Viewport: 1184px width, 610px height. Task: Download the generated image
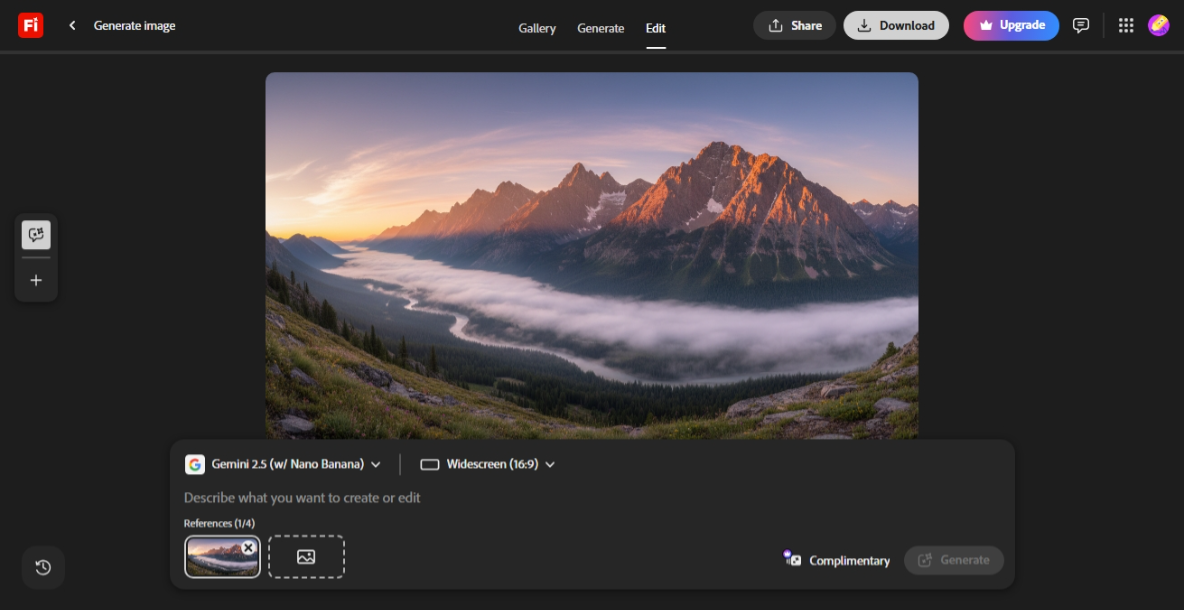(895, 26)
